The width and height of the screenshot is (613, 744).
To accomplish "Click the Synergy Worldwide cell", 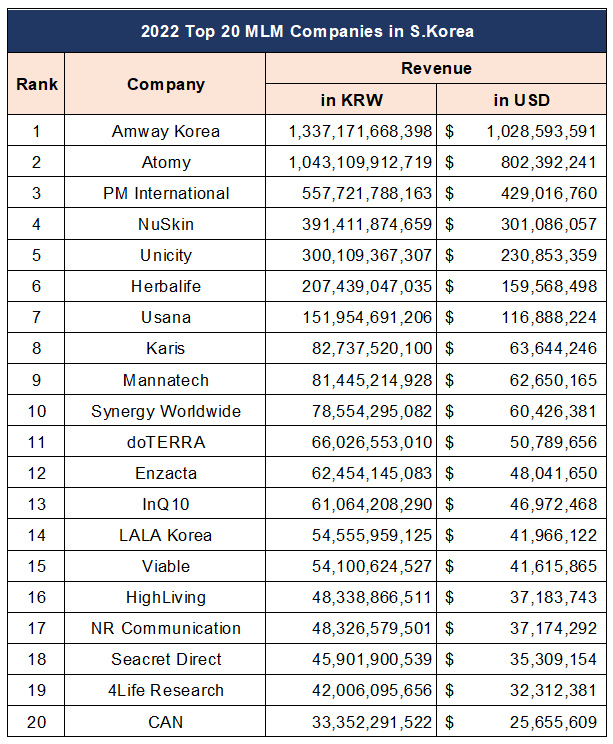I will (x=166, y=411).
